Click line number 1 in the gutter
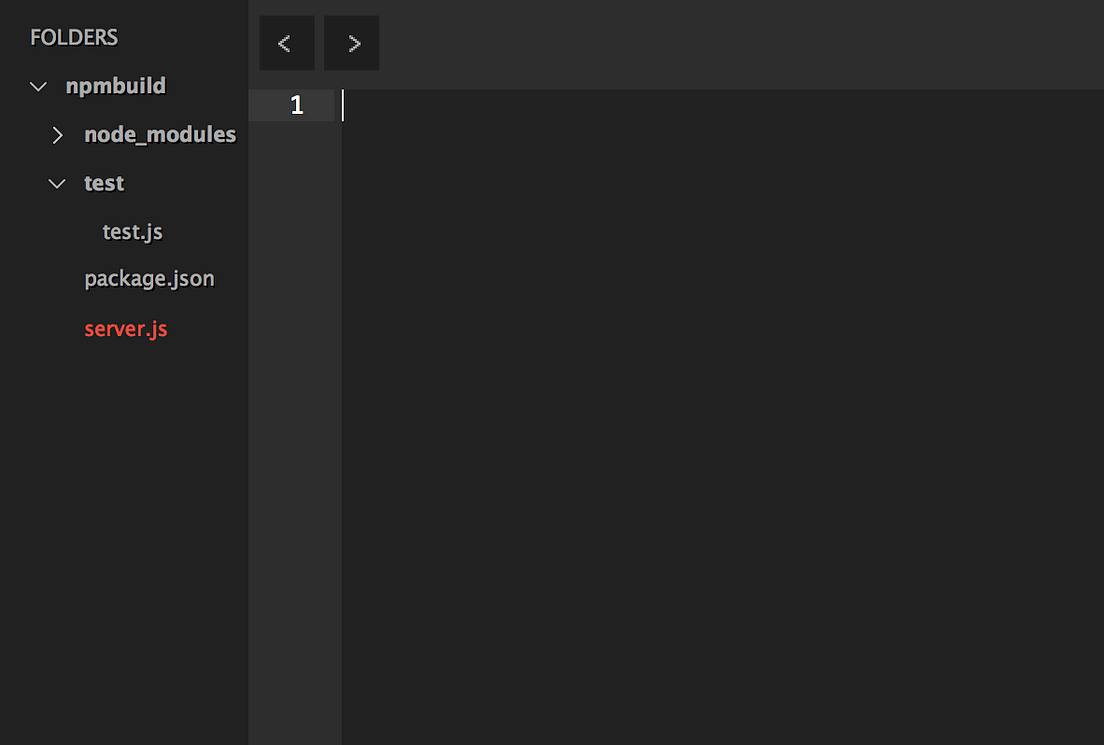Screen dimensions: 1104x745 click(x=296, y=104)
